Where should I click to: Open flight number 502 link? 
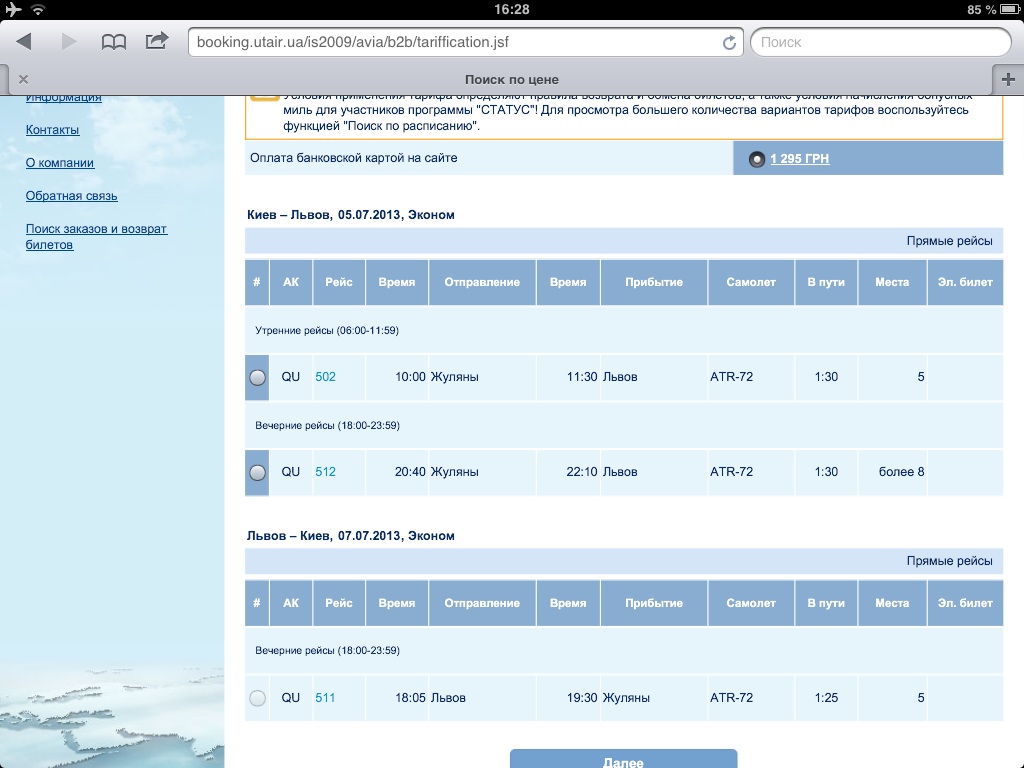tap(325, 377)
